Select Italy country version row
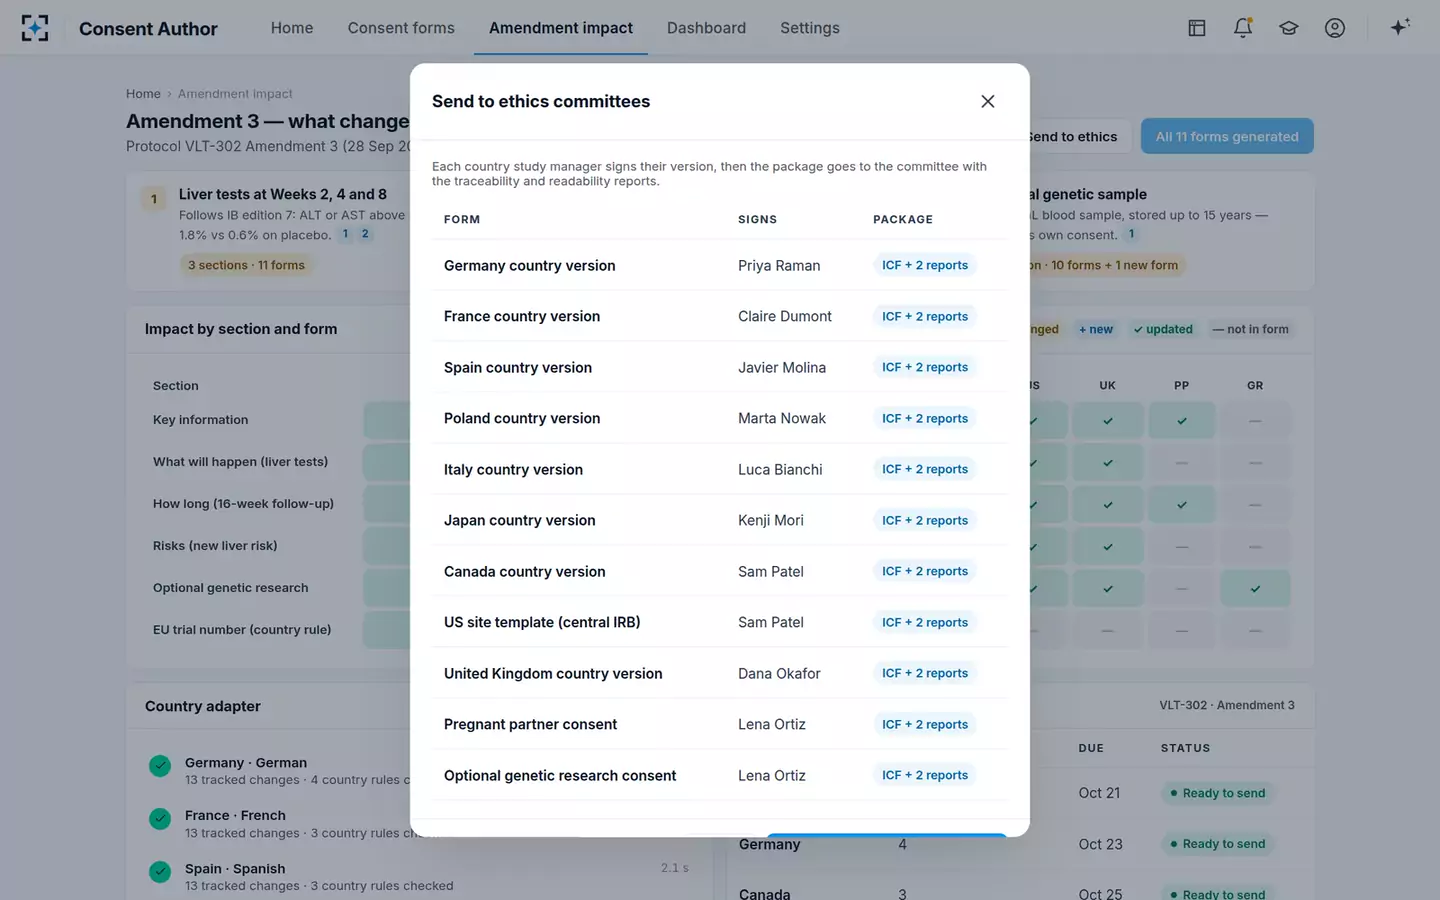Screen dimensions: 1440x900 click(x=720, y=469)
